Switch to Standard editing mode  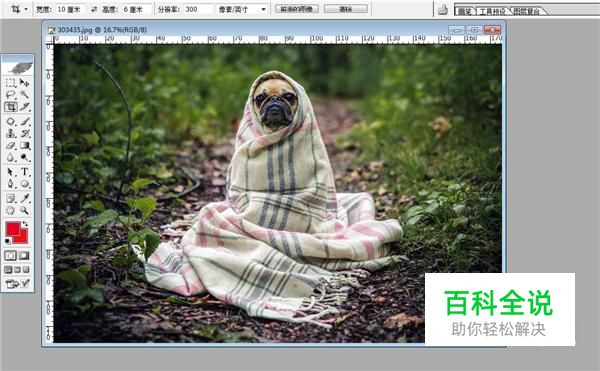pyautogui.click(x=11, y=255)
